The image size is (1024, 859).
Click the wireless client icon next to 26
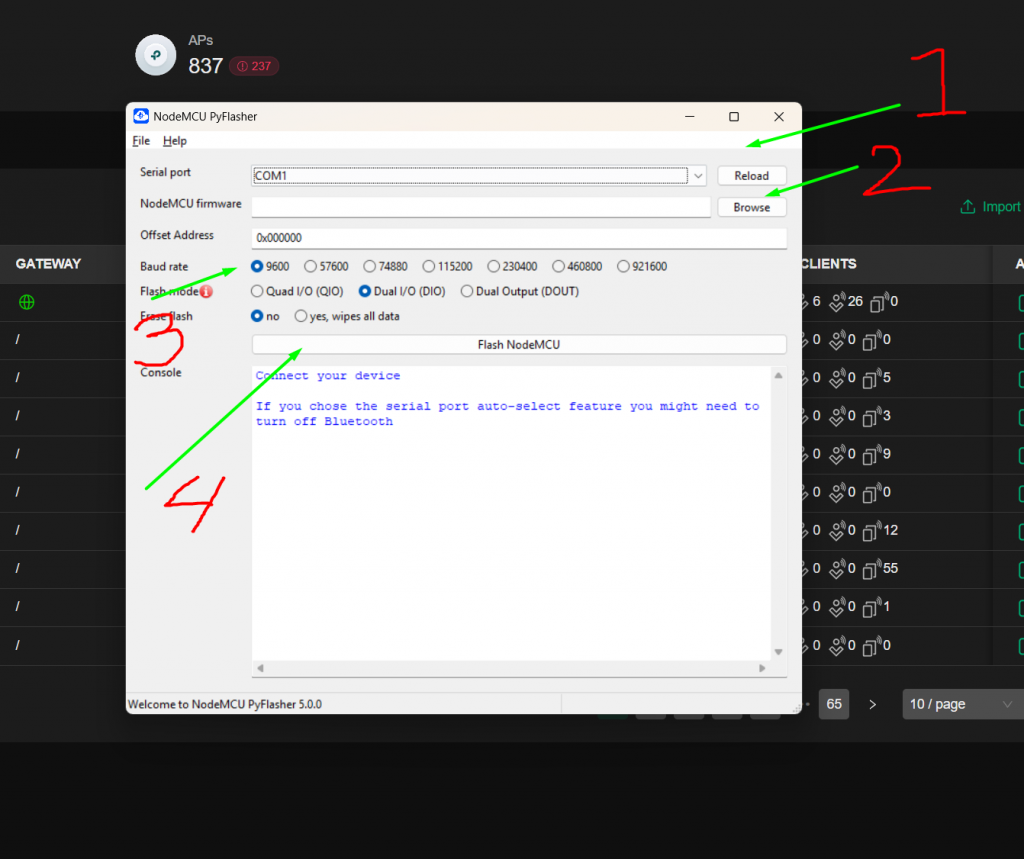837,302
